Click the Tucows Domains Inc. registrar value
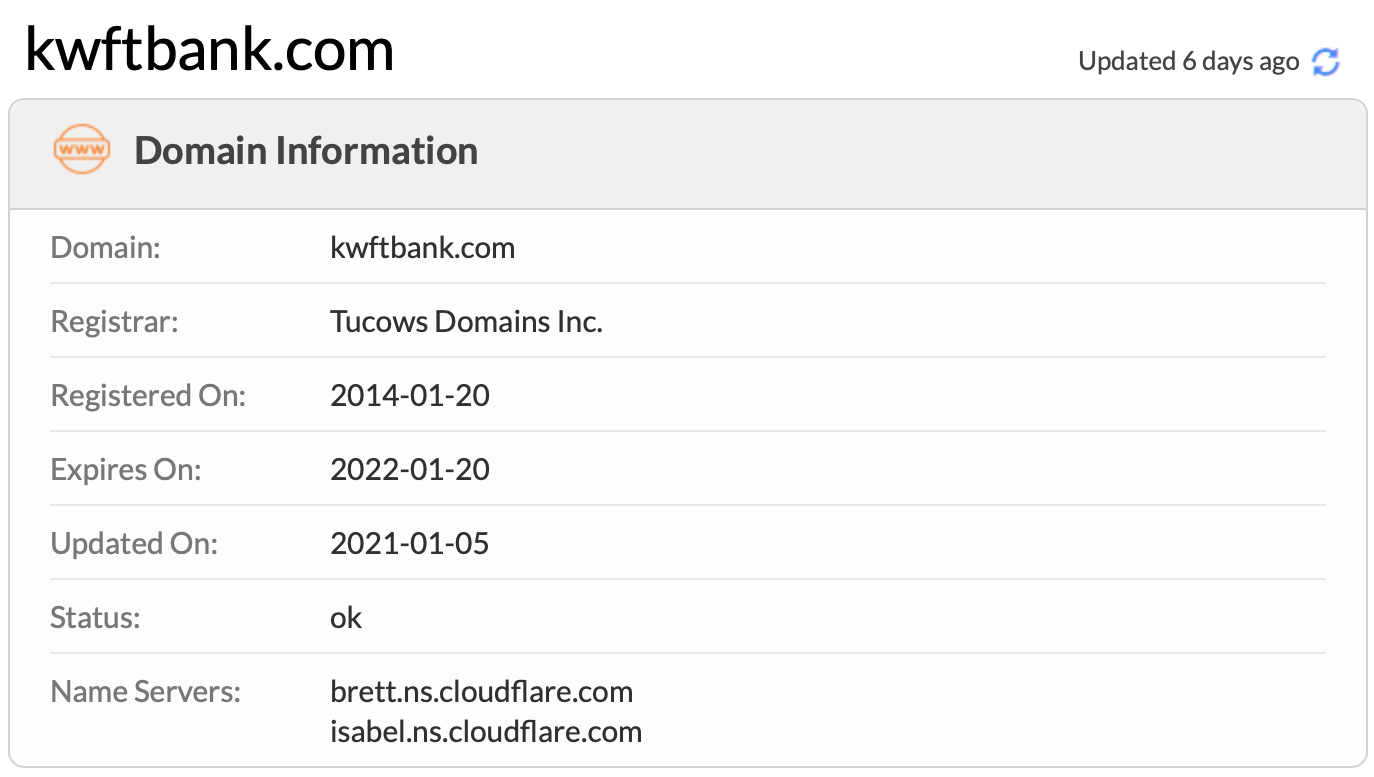Screen dimensions: 1374x777 [x=466, y=322]
